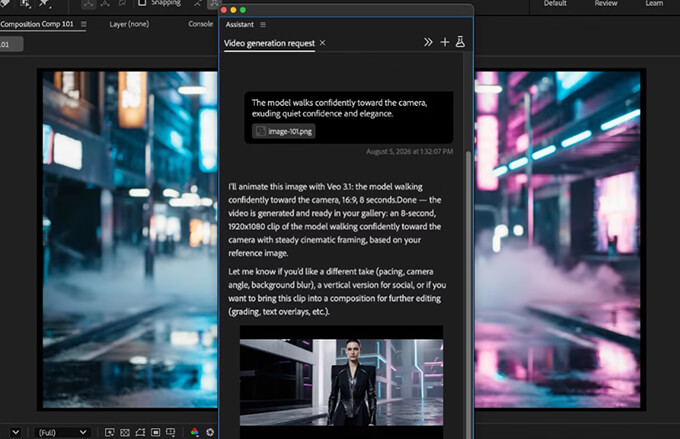Toggle the Snapping checkbox
The height and width of the screenshot is (439, 680).
[142, 3]
